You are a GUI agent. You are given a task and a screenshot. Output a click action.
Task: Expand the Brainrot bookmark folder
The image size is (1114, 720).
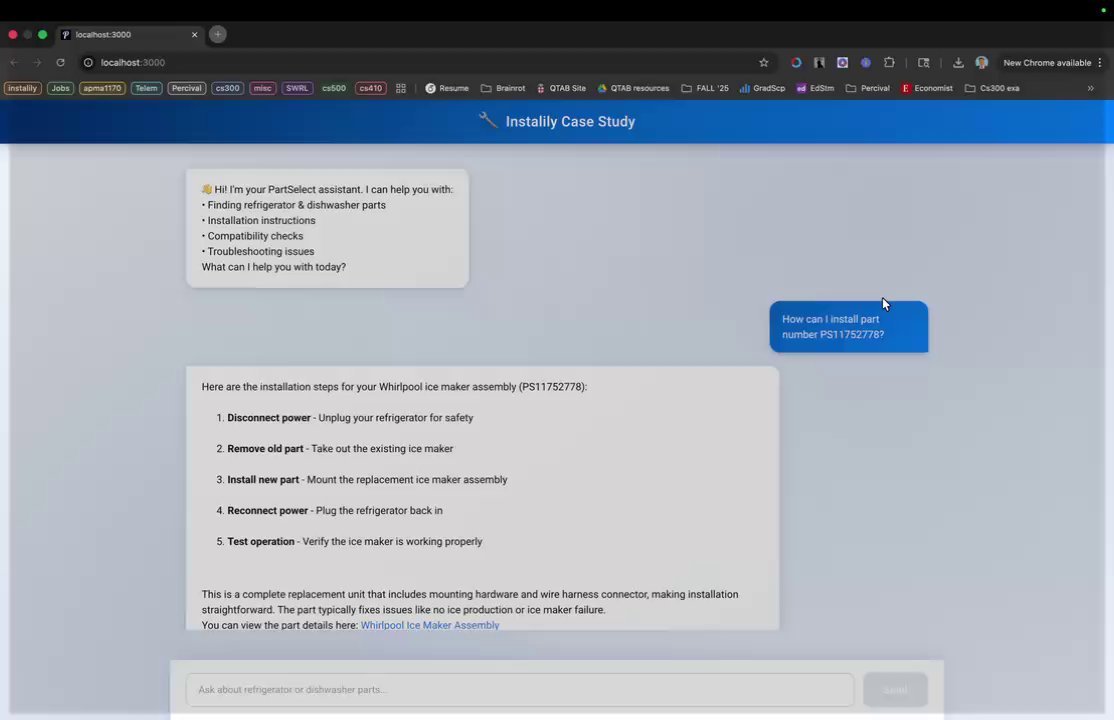click(x=503, y=88)
